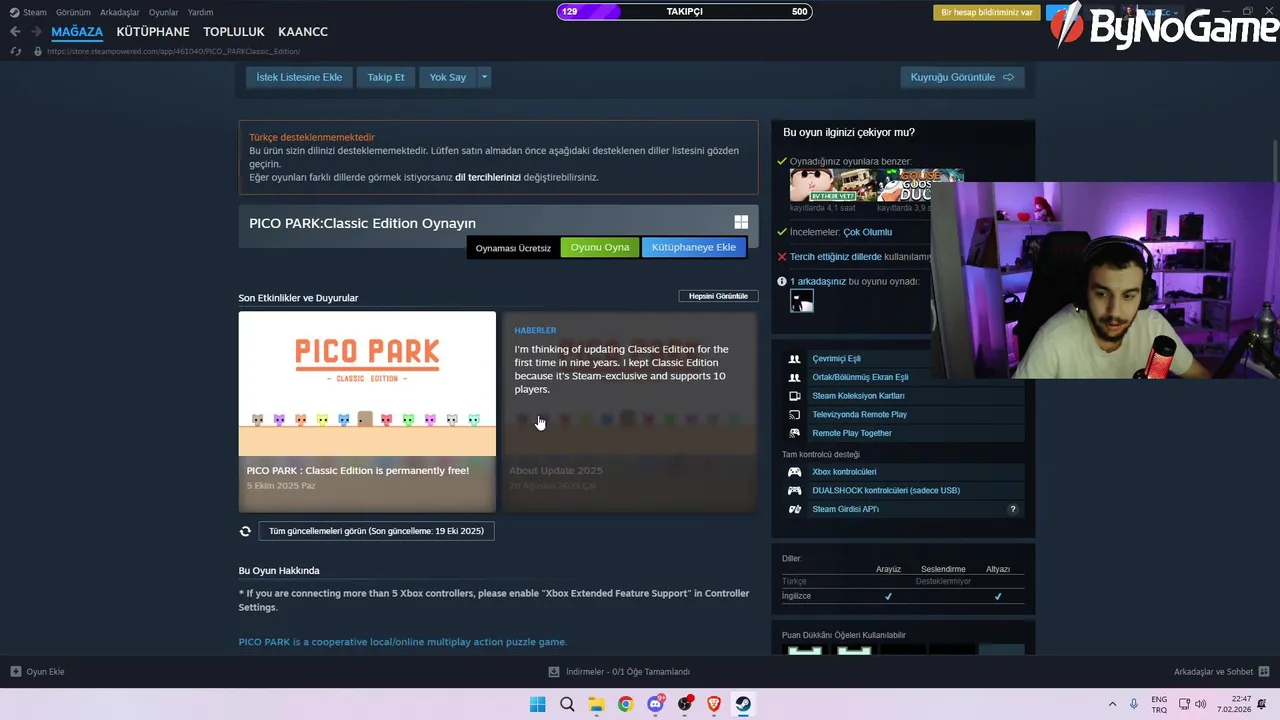Open Tercih ettiğiniz dillerde link

[835, 257]
